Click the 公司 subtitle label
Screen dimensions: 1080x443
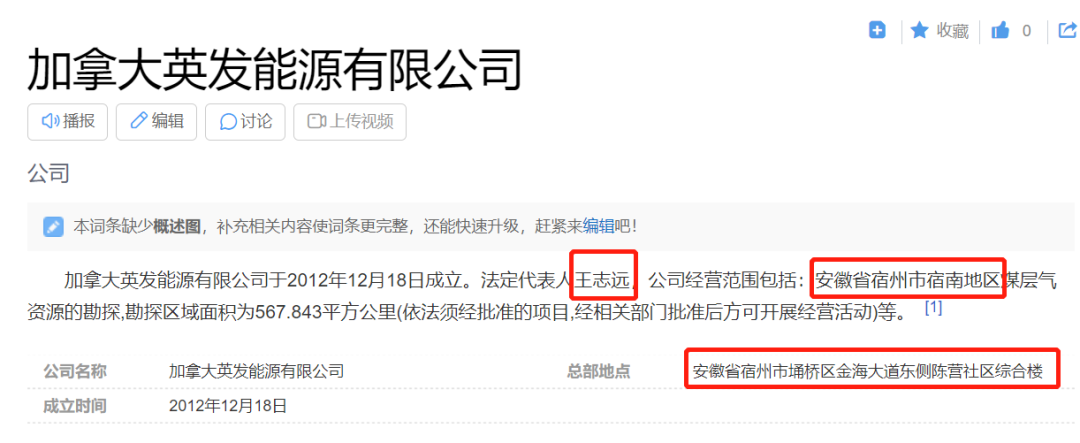pos(48,172)
